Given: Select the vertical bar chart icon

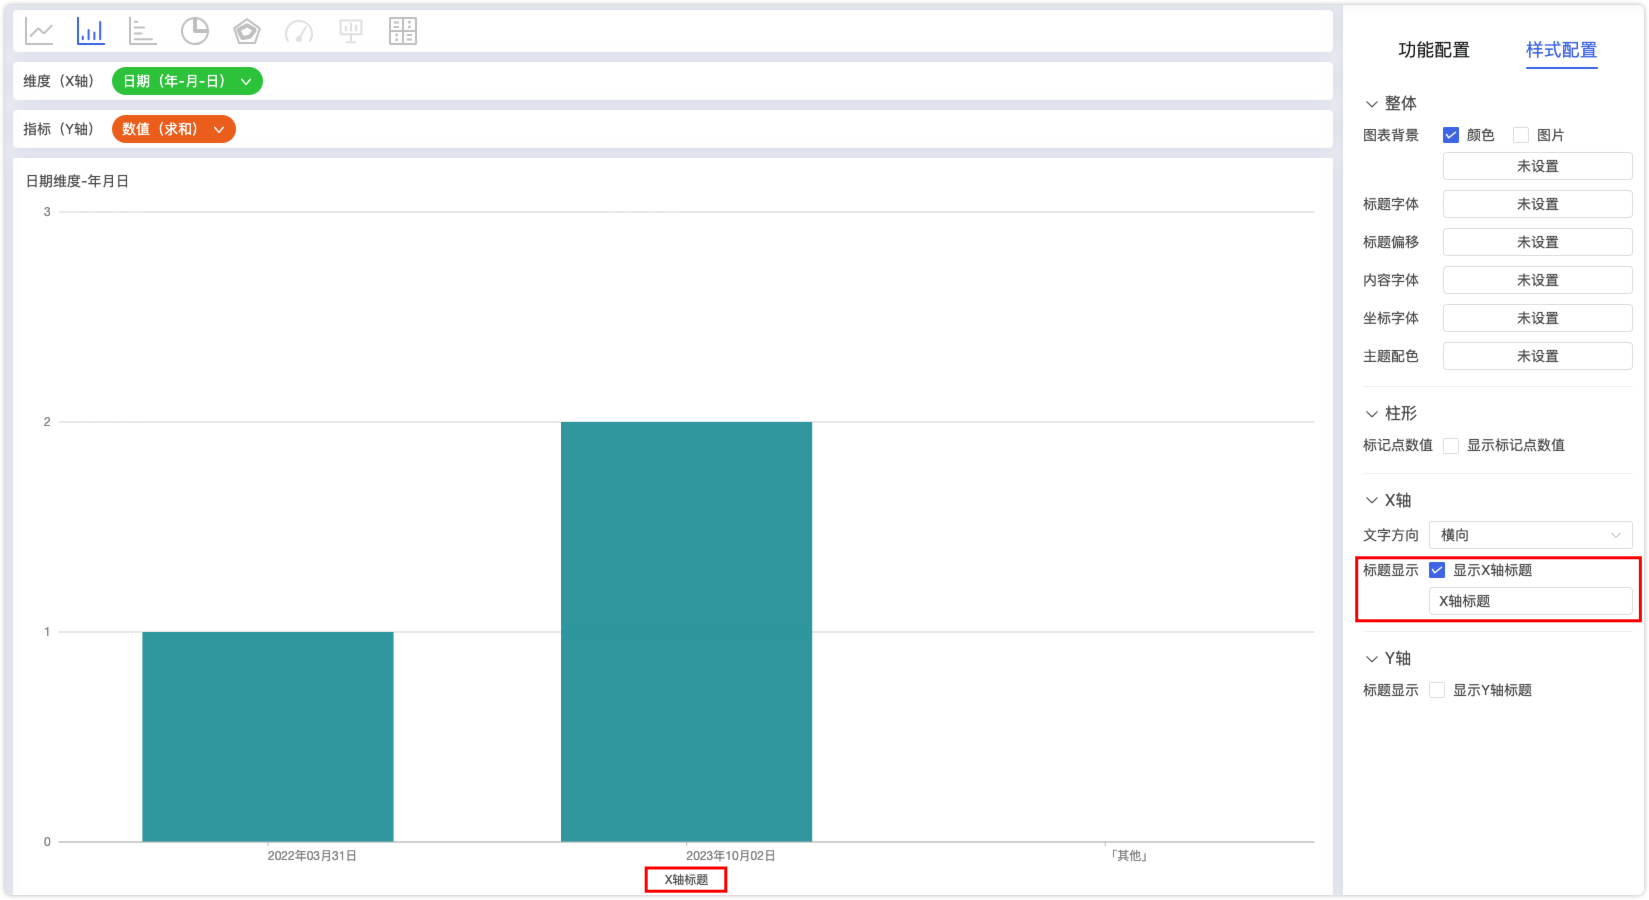Looking at the screenshot, I should click(x=91, y=32).
